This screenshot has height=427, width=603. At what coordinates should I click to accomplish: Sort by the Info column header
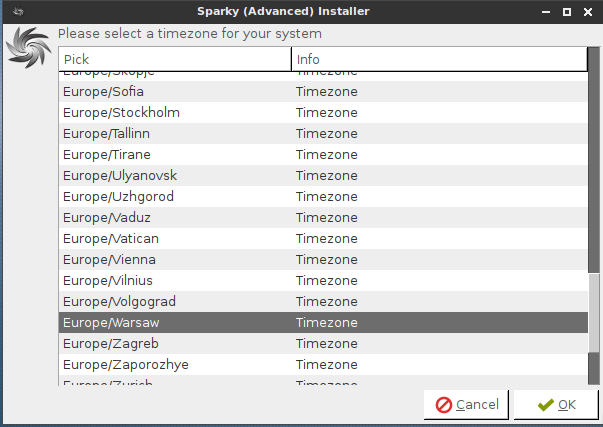click(439, 59)
